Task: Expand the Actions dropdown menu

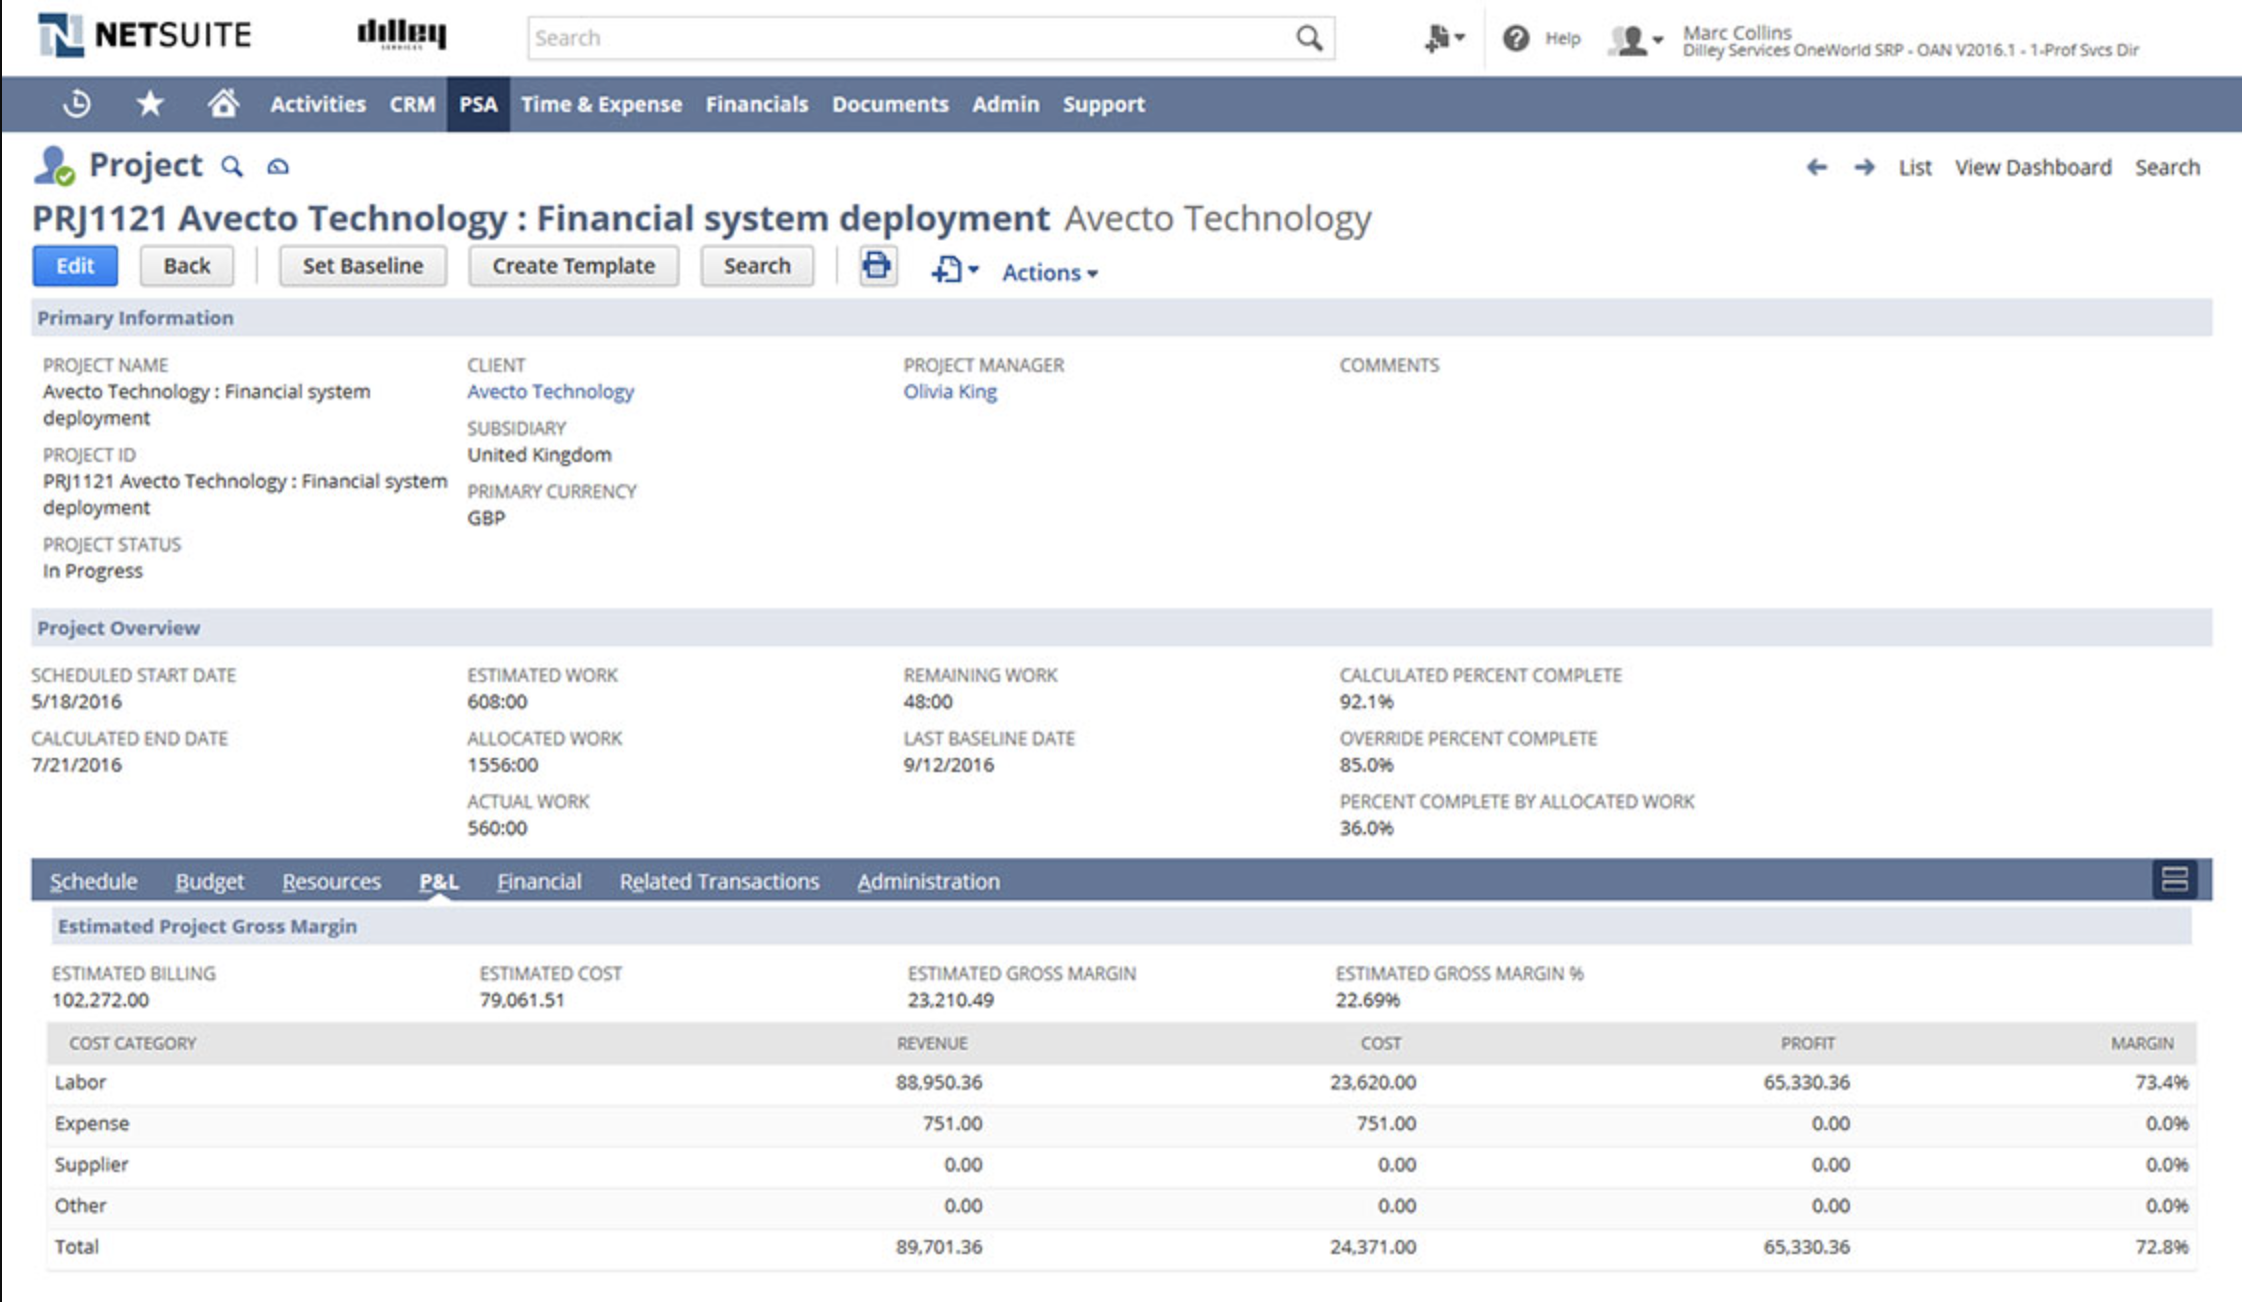Action: click(1050, 272)
